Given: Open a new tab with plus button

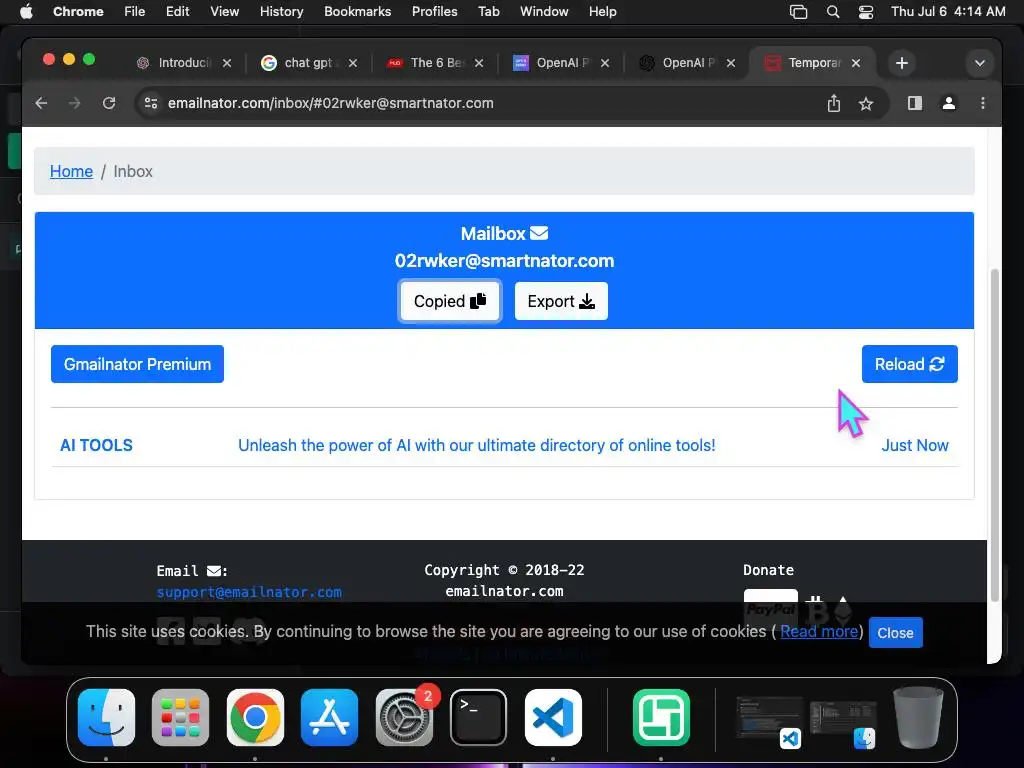Looking at the screenshot, I should pyautogui.click(x=902, y=63).
